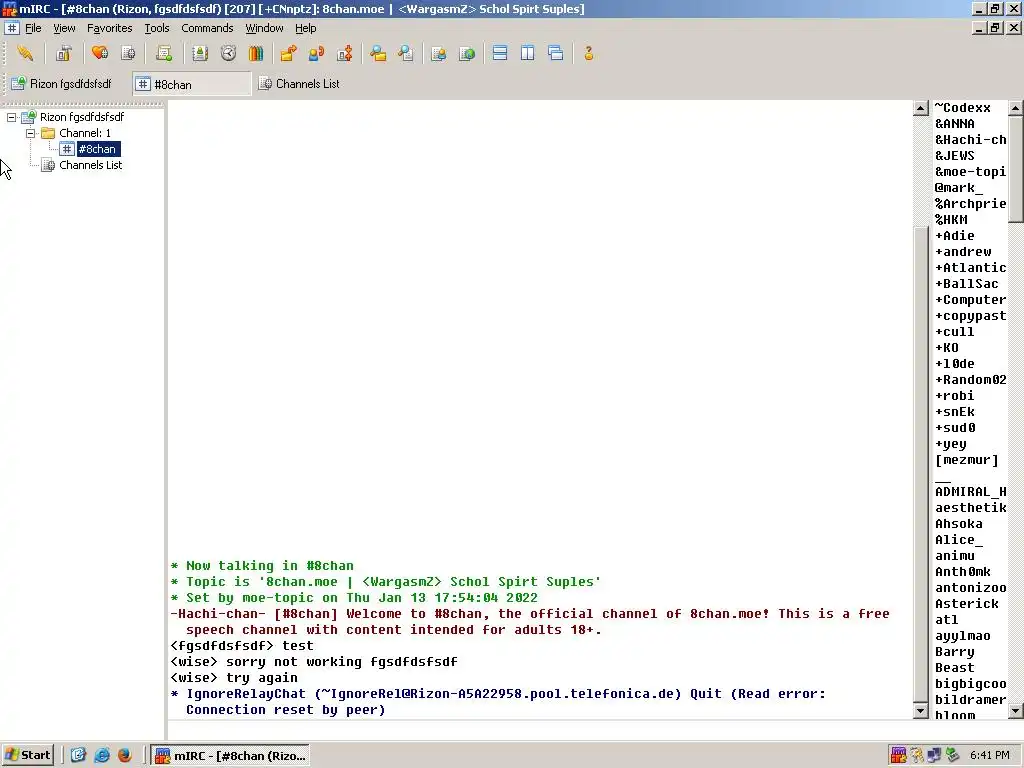The width and height of the screenshot is (1024, 768).
Task: Open Channels List toolbar icon
Action: point(129,54)
